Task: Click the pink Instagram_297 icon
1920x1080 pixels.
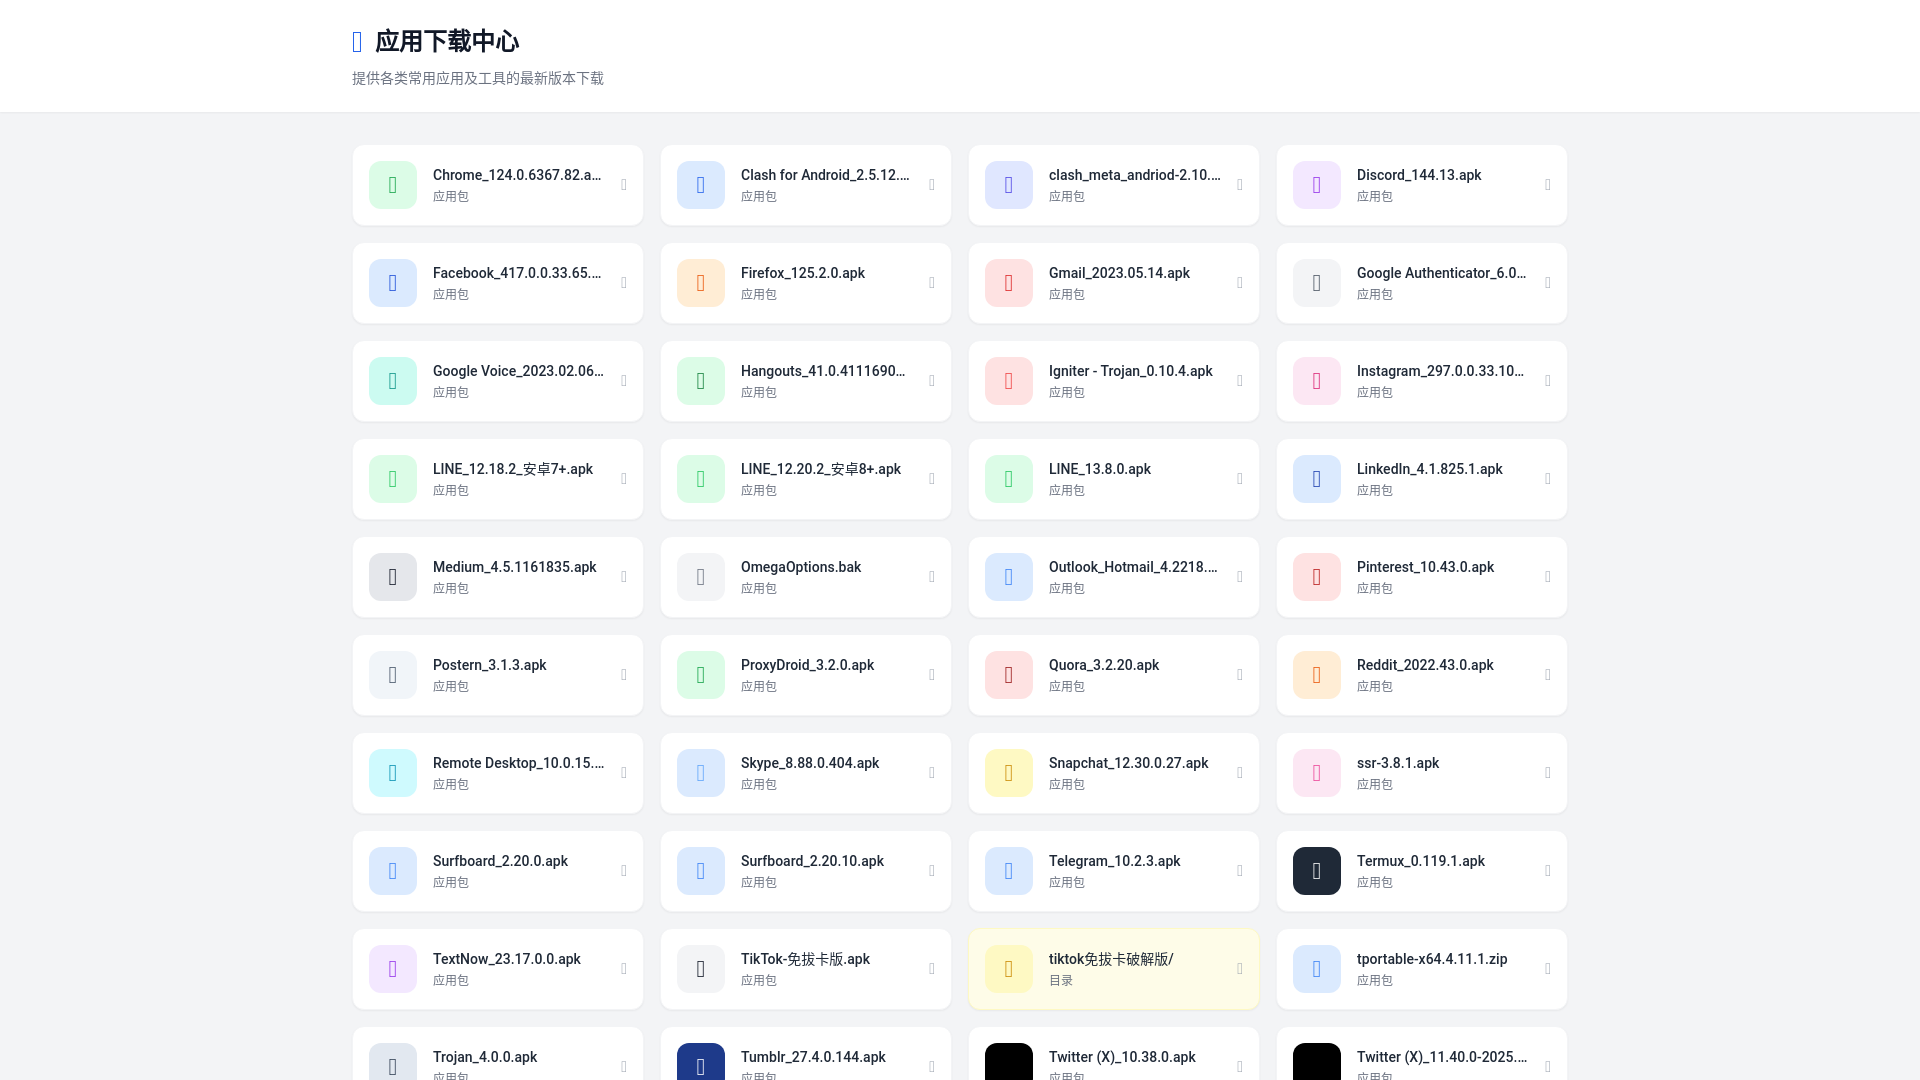Action: click(1317, 381)
